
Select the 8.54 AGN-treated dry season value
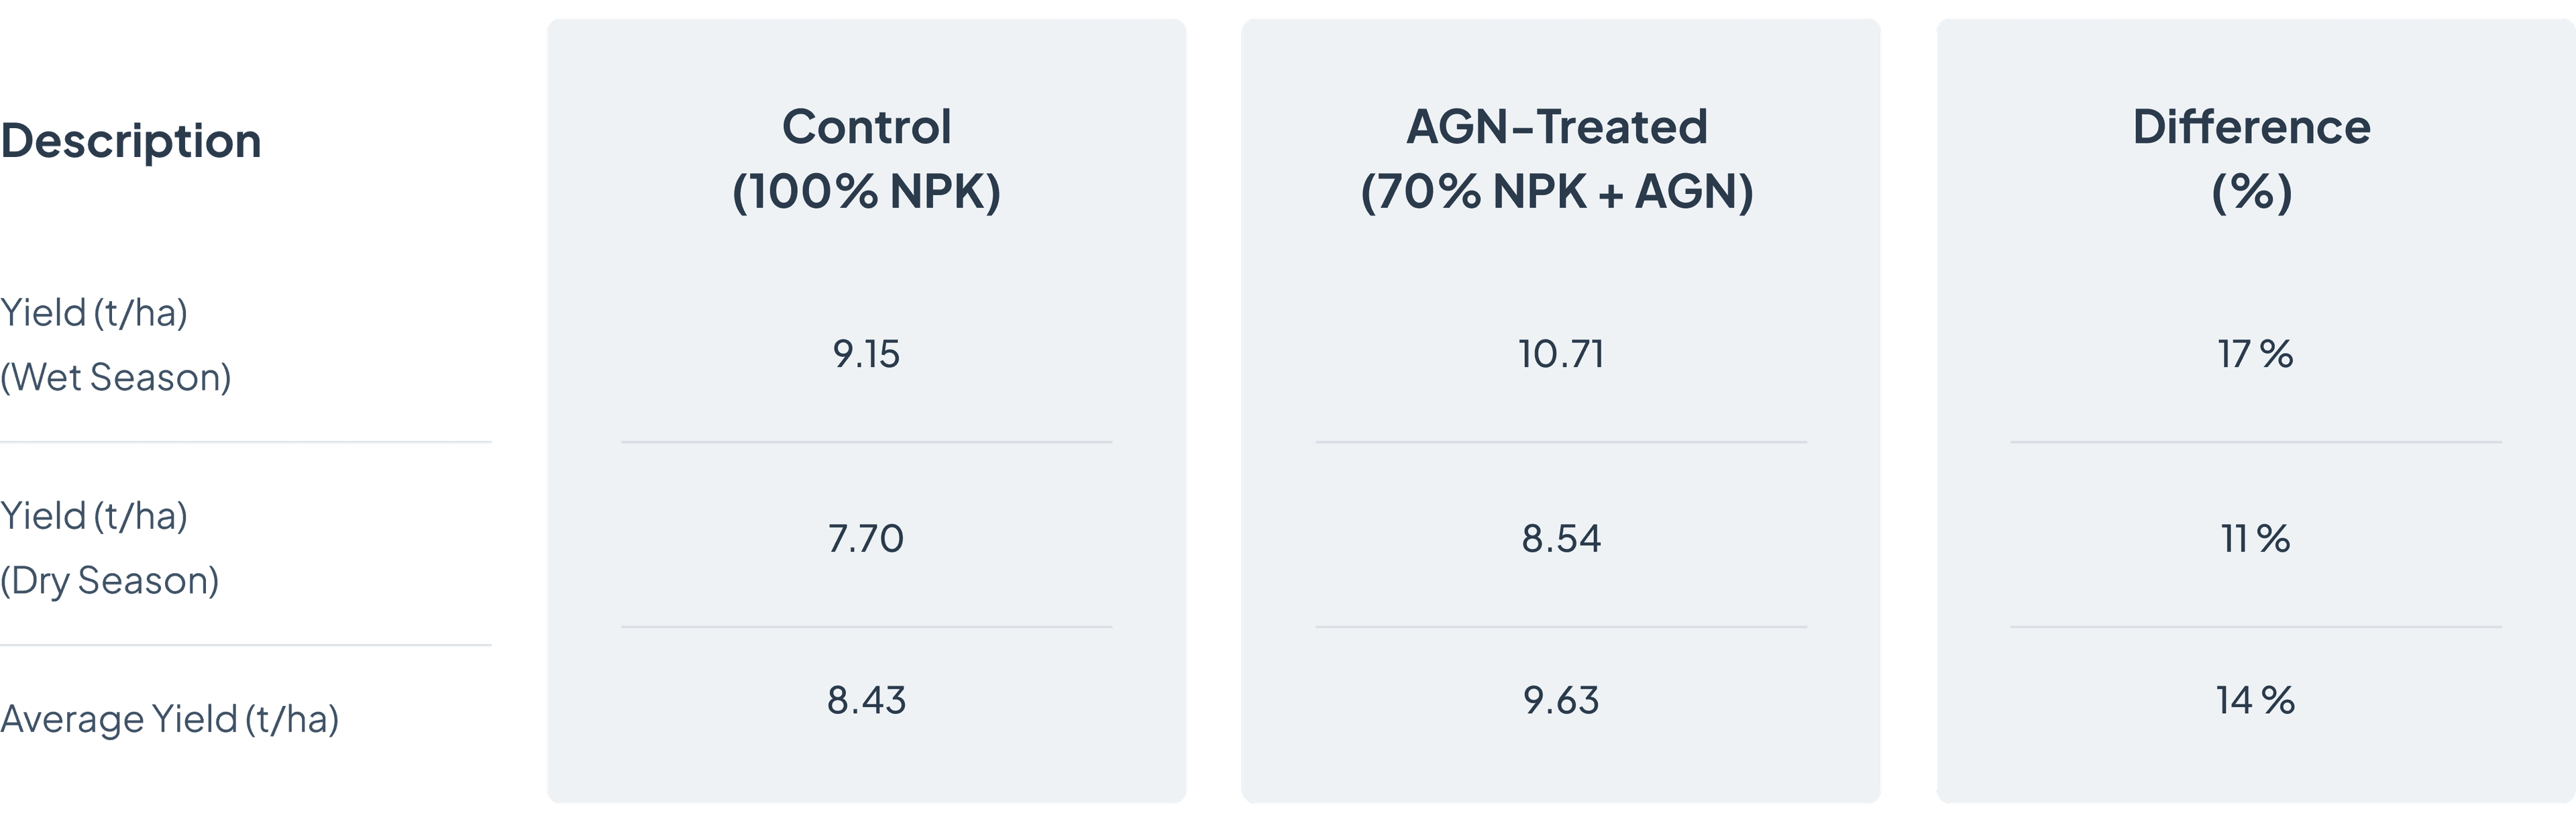(x=1561, y=539)
